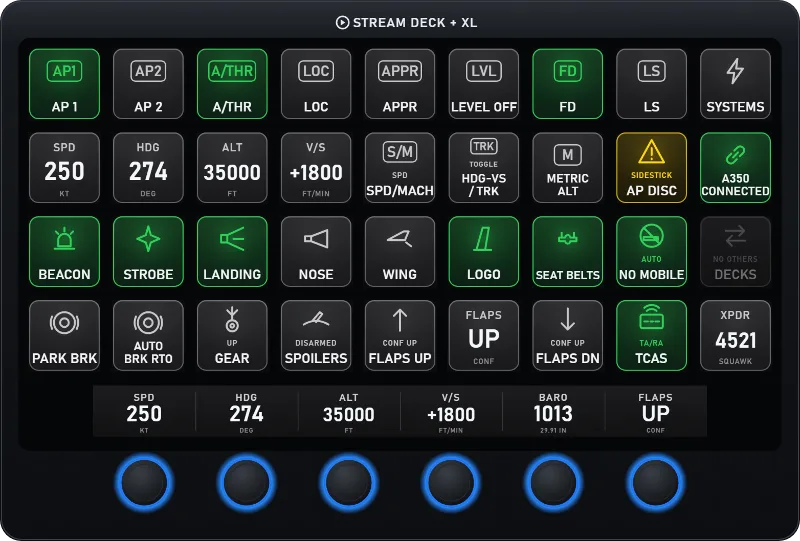Tap the FLAPS UP touch strip segment
Screen dimensions: 800x541
[x=656, y=411]
